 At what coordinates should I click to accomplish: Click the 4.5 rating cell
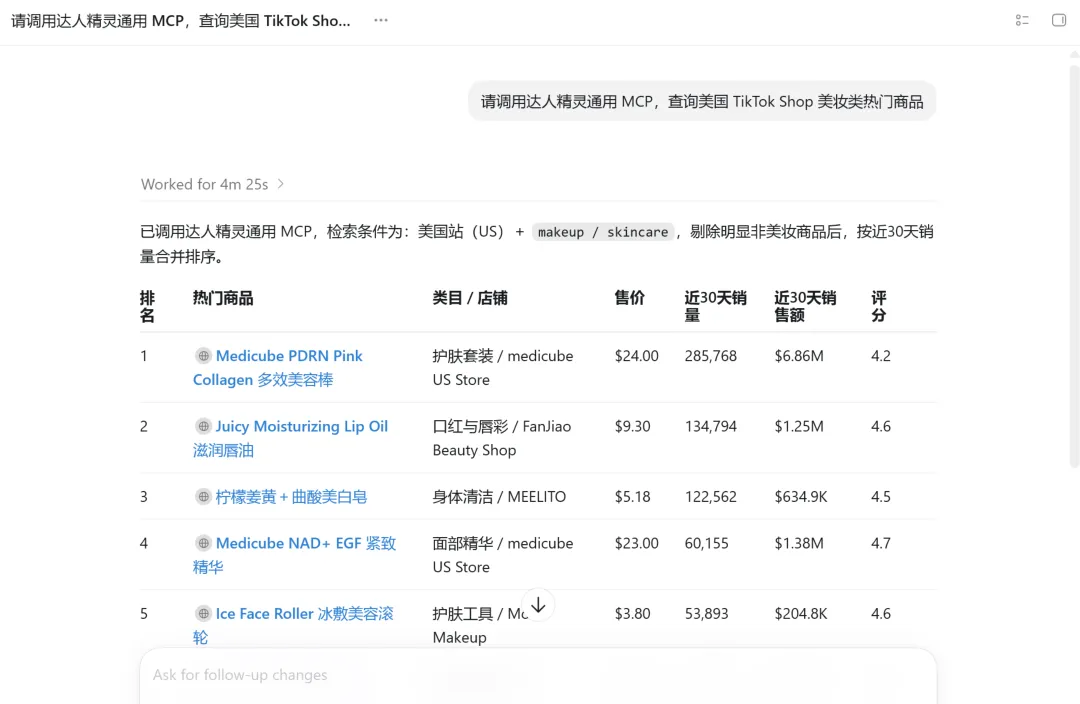[880, 497]
